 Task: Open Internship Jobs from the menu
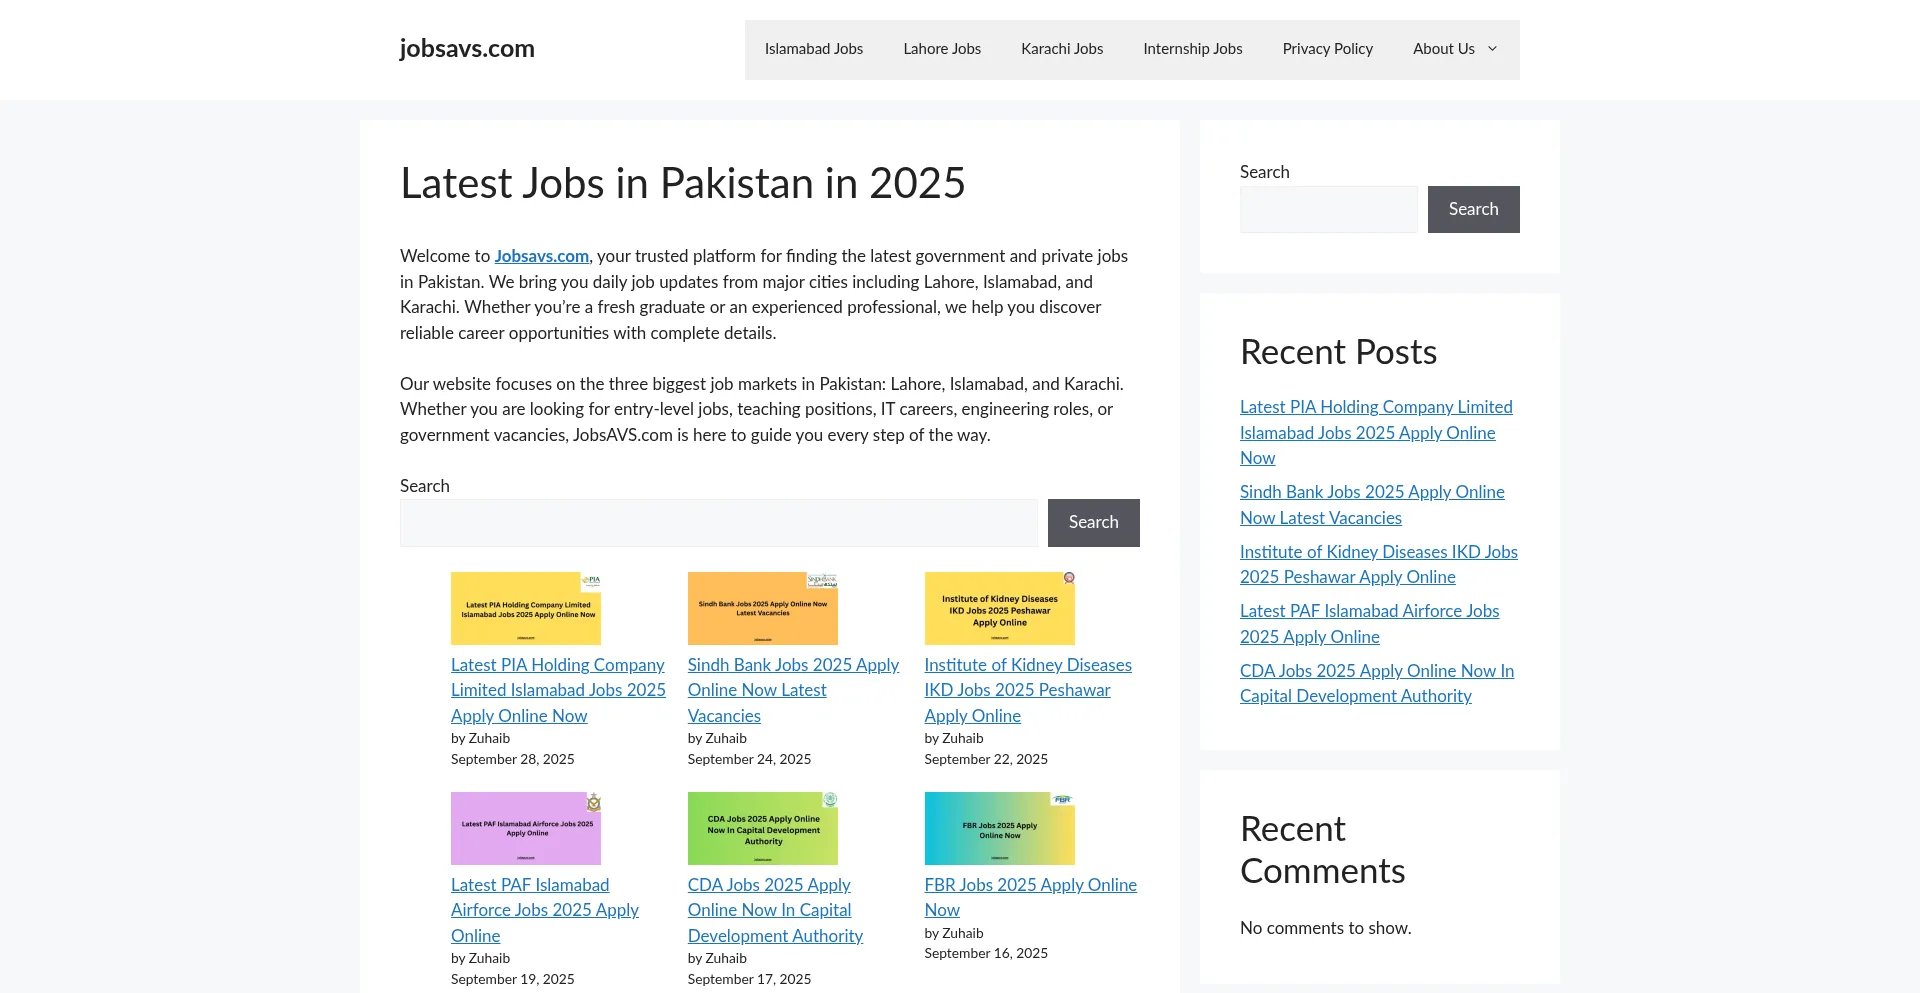point(1192,49)
